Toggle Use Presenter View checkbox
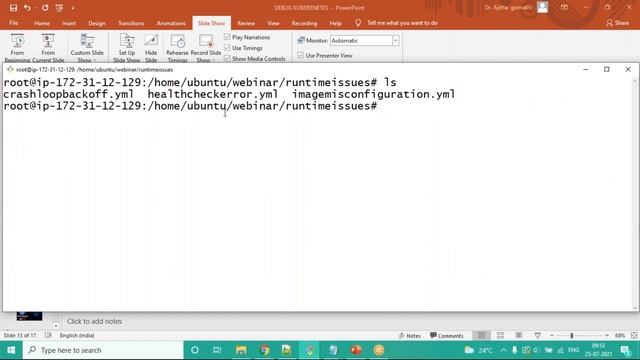Viewport: 640px width, 360px height. click(301, 55)
